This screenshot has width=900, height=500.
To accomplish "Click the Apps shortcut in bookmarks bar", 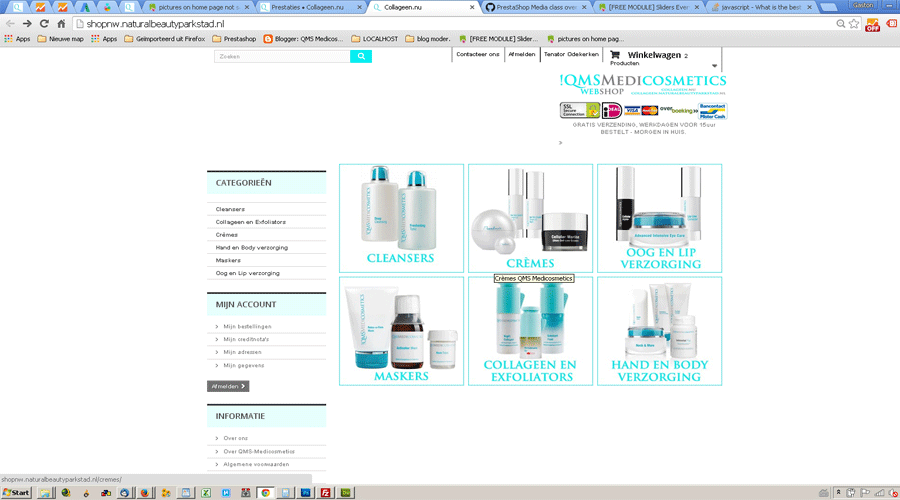I will [x=17, y=38].
